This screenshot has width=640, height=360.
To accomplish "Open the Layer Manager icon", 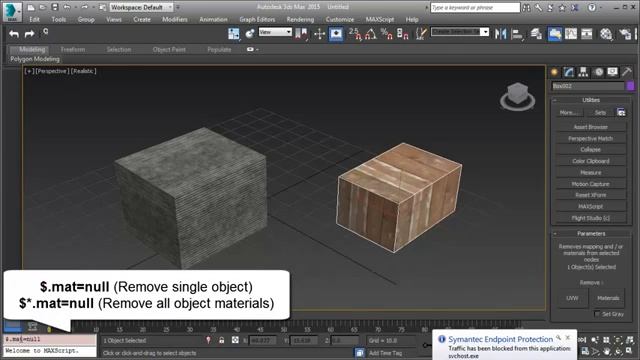I will pos(536,34).
